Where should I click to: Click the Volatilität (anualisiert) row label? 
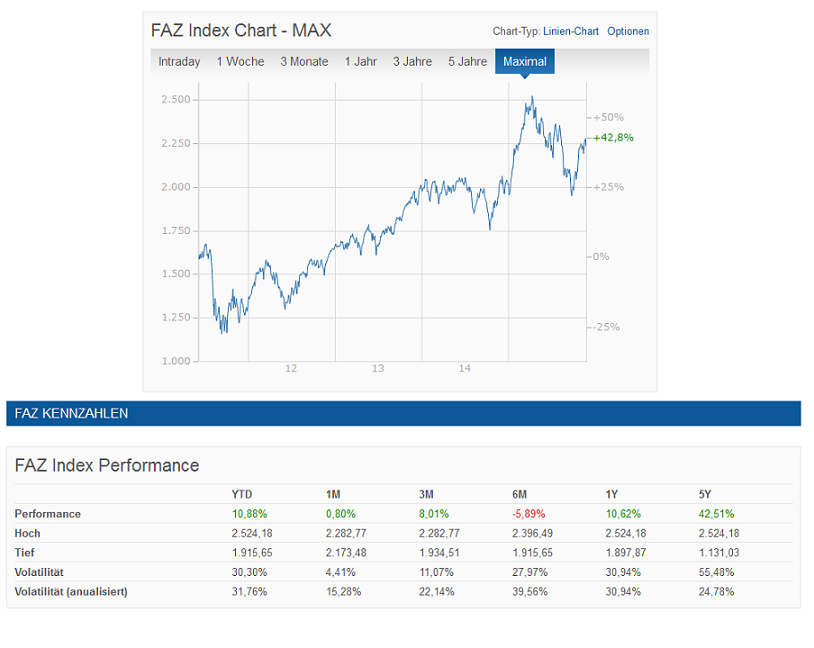[x=71, y=591]
